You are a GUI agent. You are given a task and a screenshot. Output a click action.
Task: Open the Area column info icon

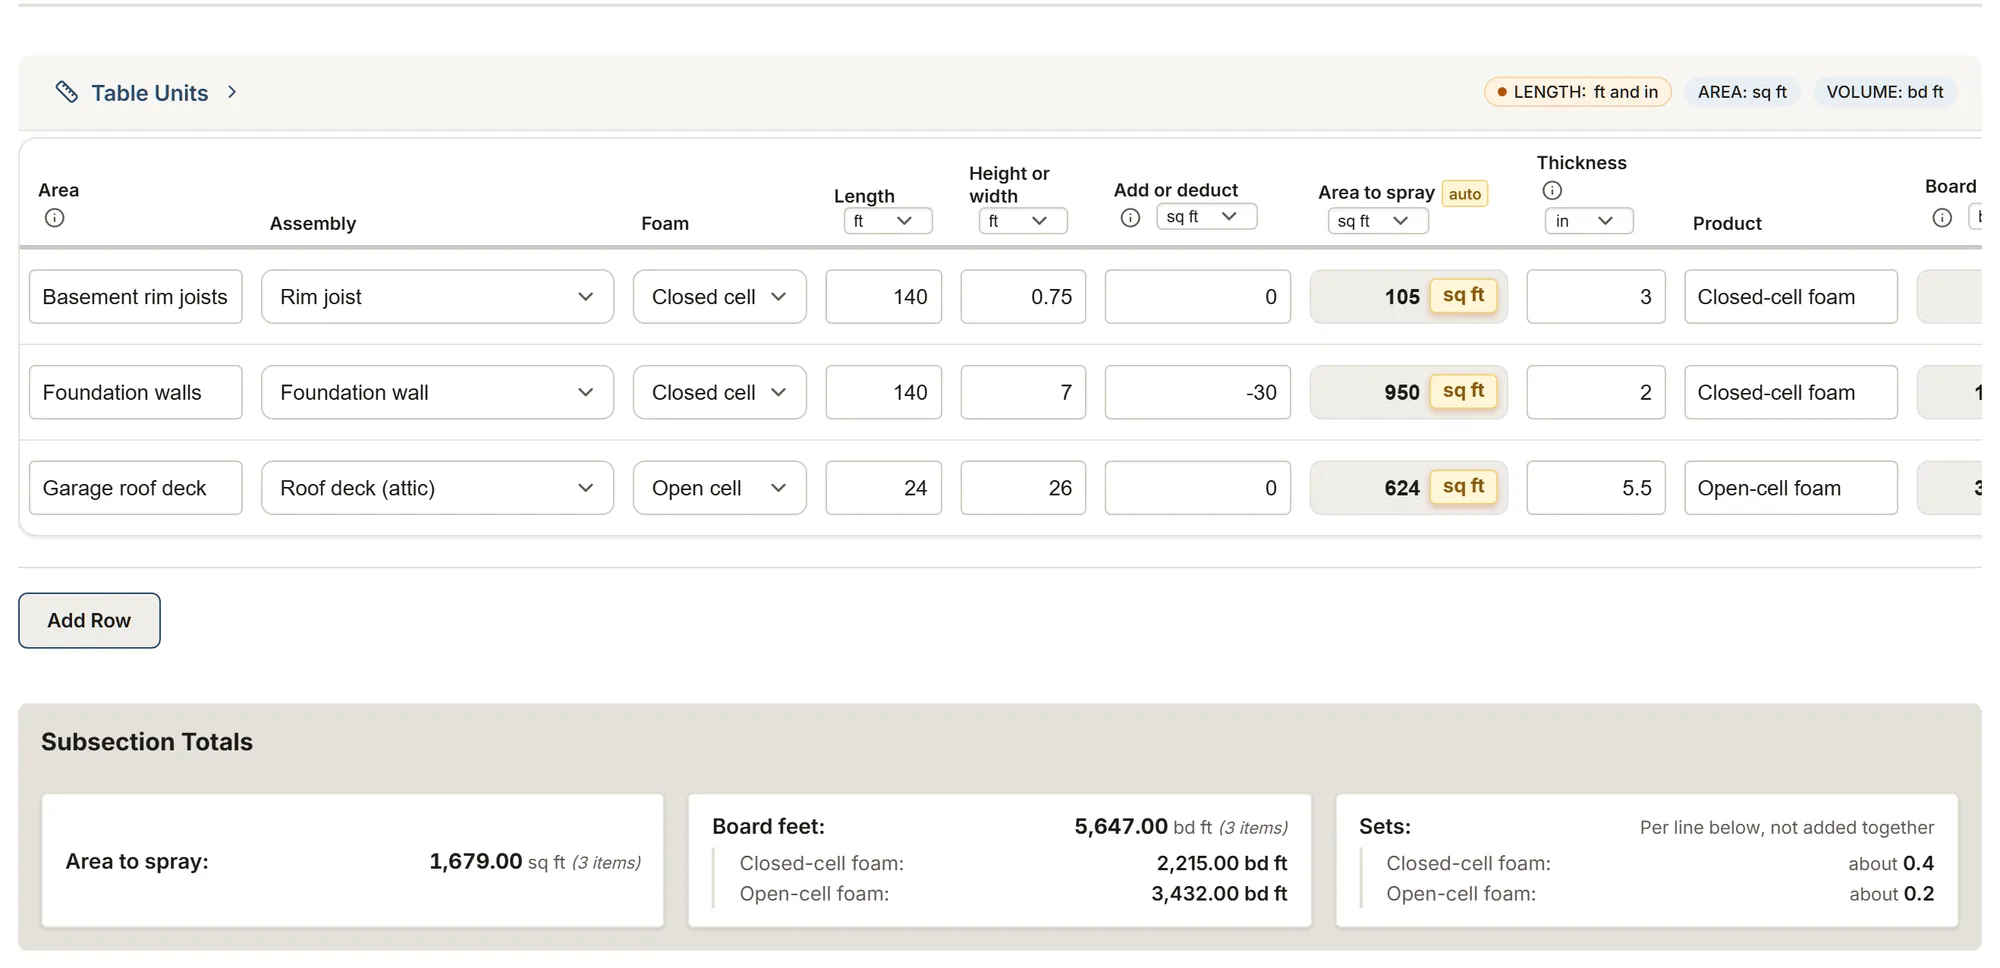point(55,218)
